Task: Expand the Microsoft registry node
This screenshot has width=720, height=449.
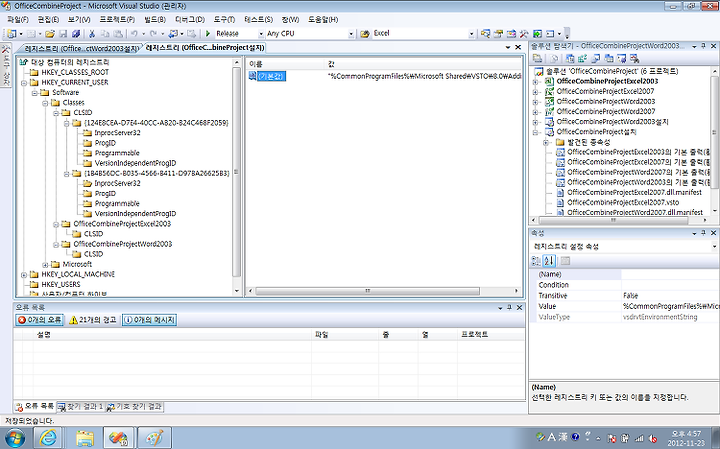Action: pyautogui.click(x=45, y=265)
